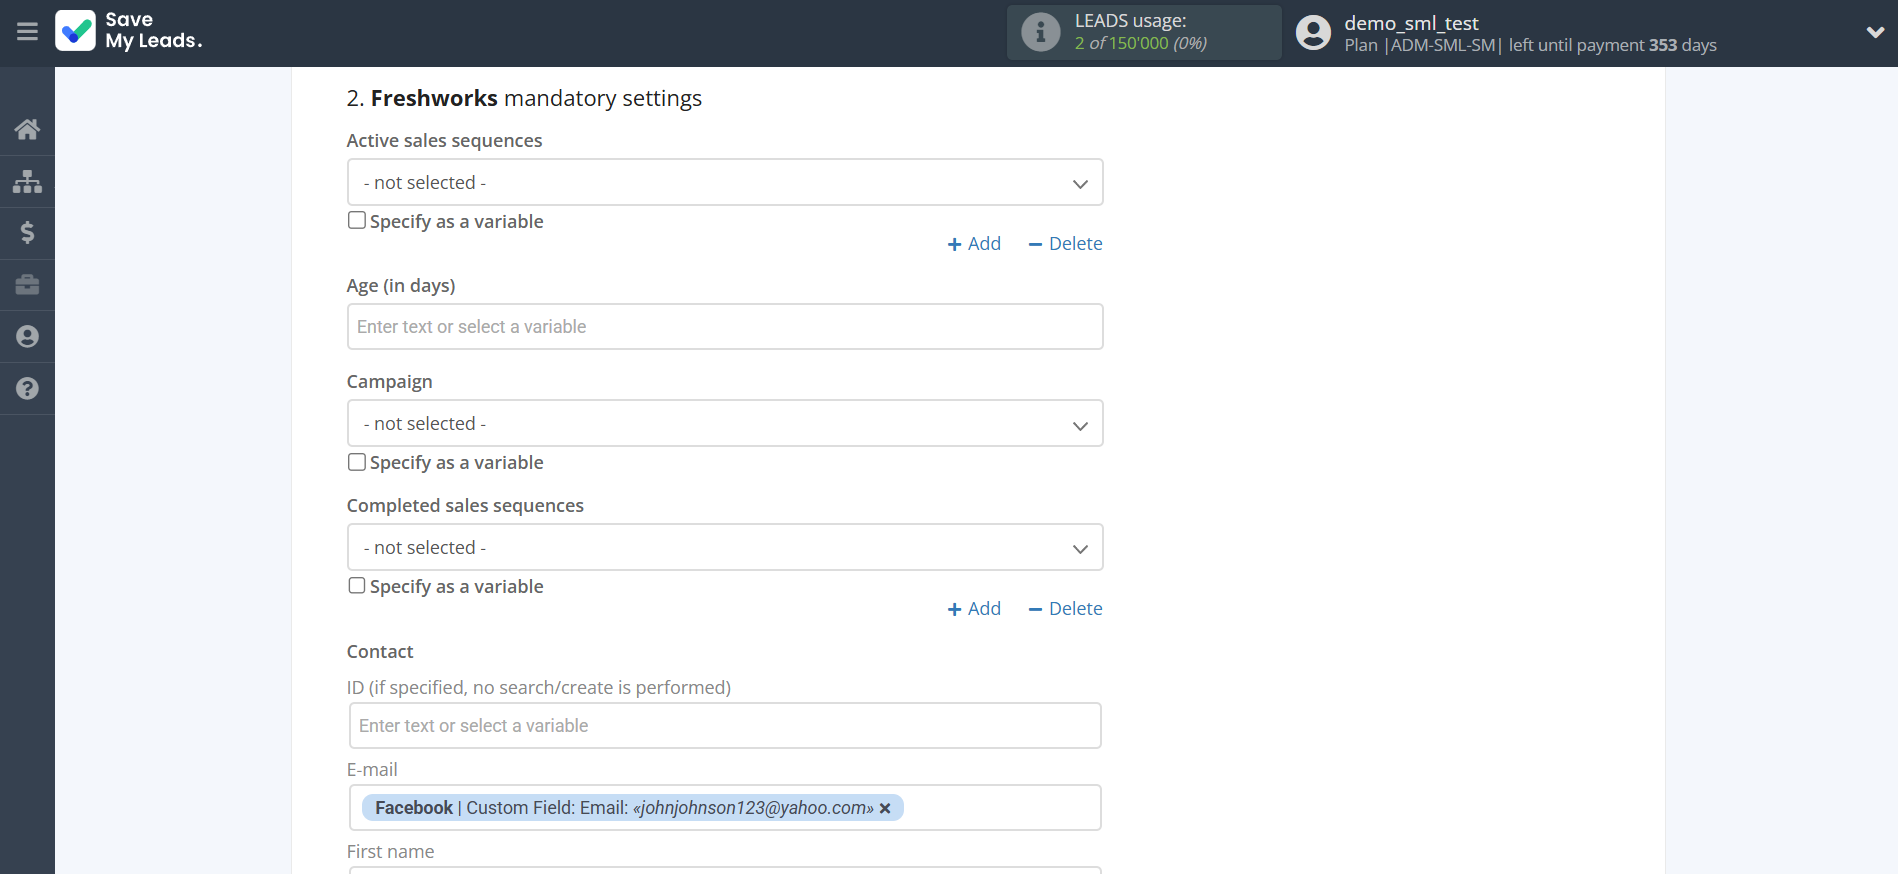Open billing dollar sign icon
Screen dimensions: 1898x874
(27, 233)
